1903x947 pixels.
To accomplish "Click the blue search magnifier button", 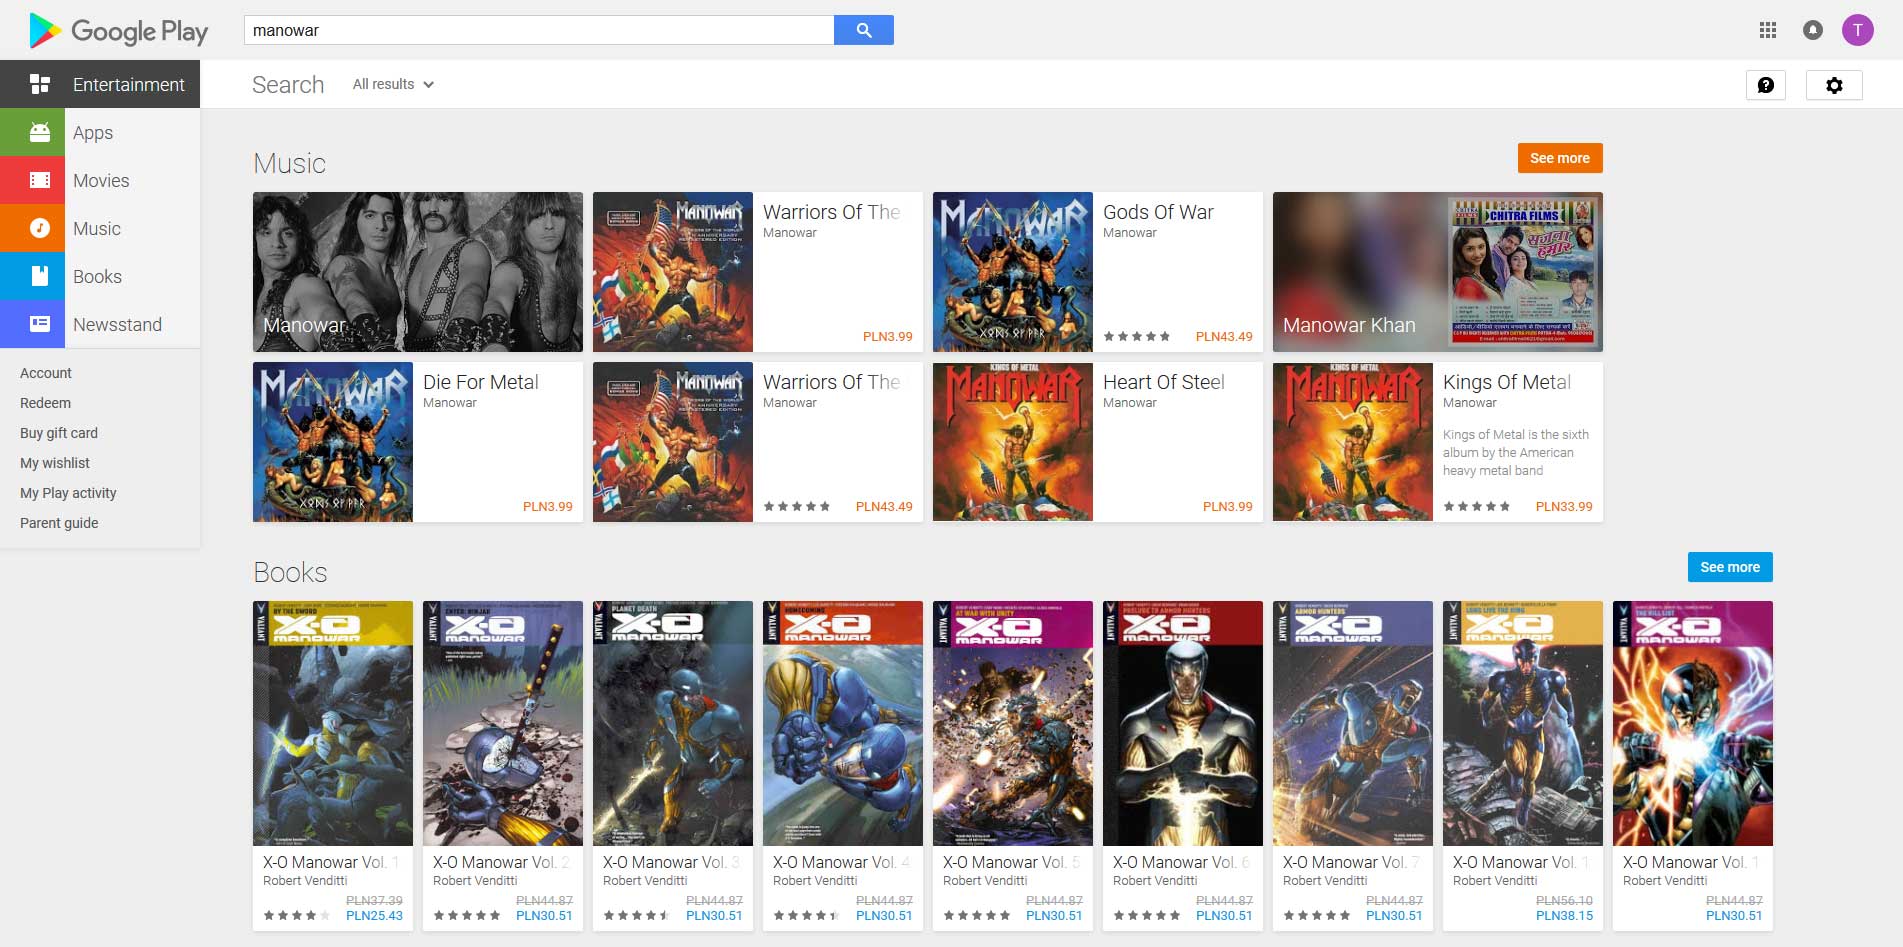I will coord(864,30).
